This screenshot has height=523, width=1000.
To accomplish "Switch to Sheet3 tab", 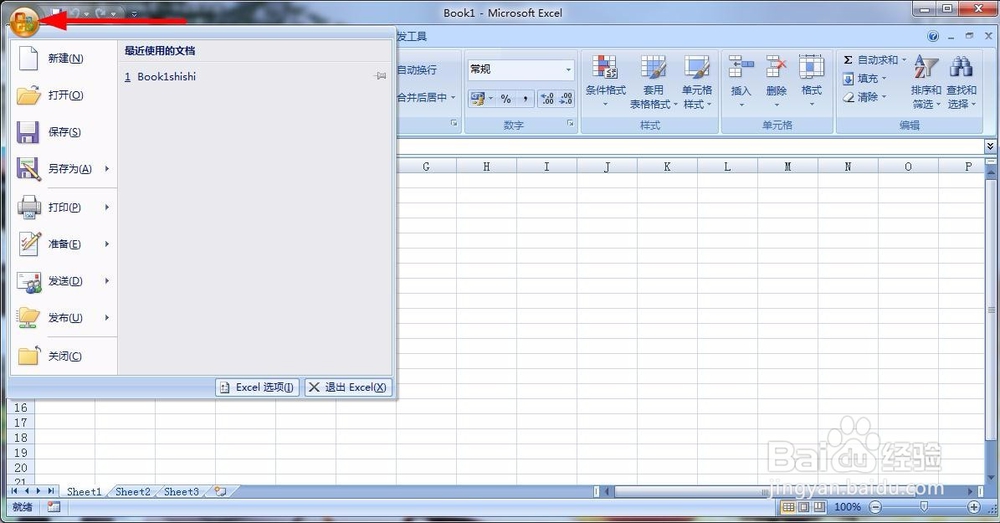I will coord(181,492).
